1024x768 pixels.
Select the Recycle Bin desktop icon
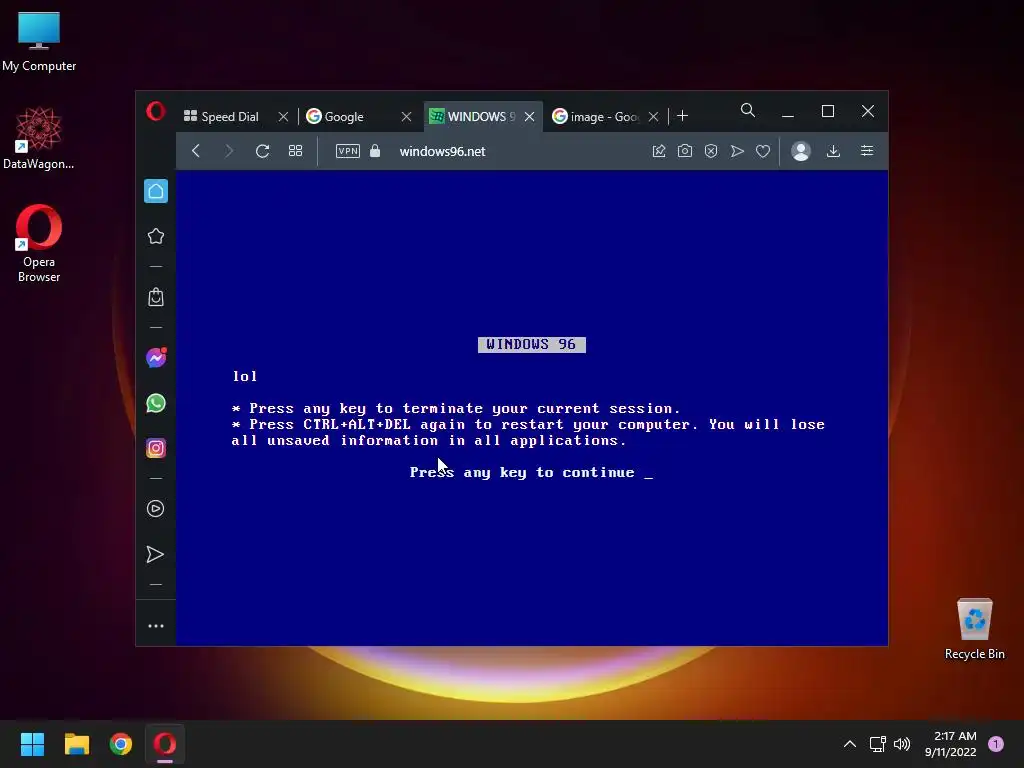point(974,629)
